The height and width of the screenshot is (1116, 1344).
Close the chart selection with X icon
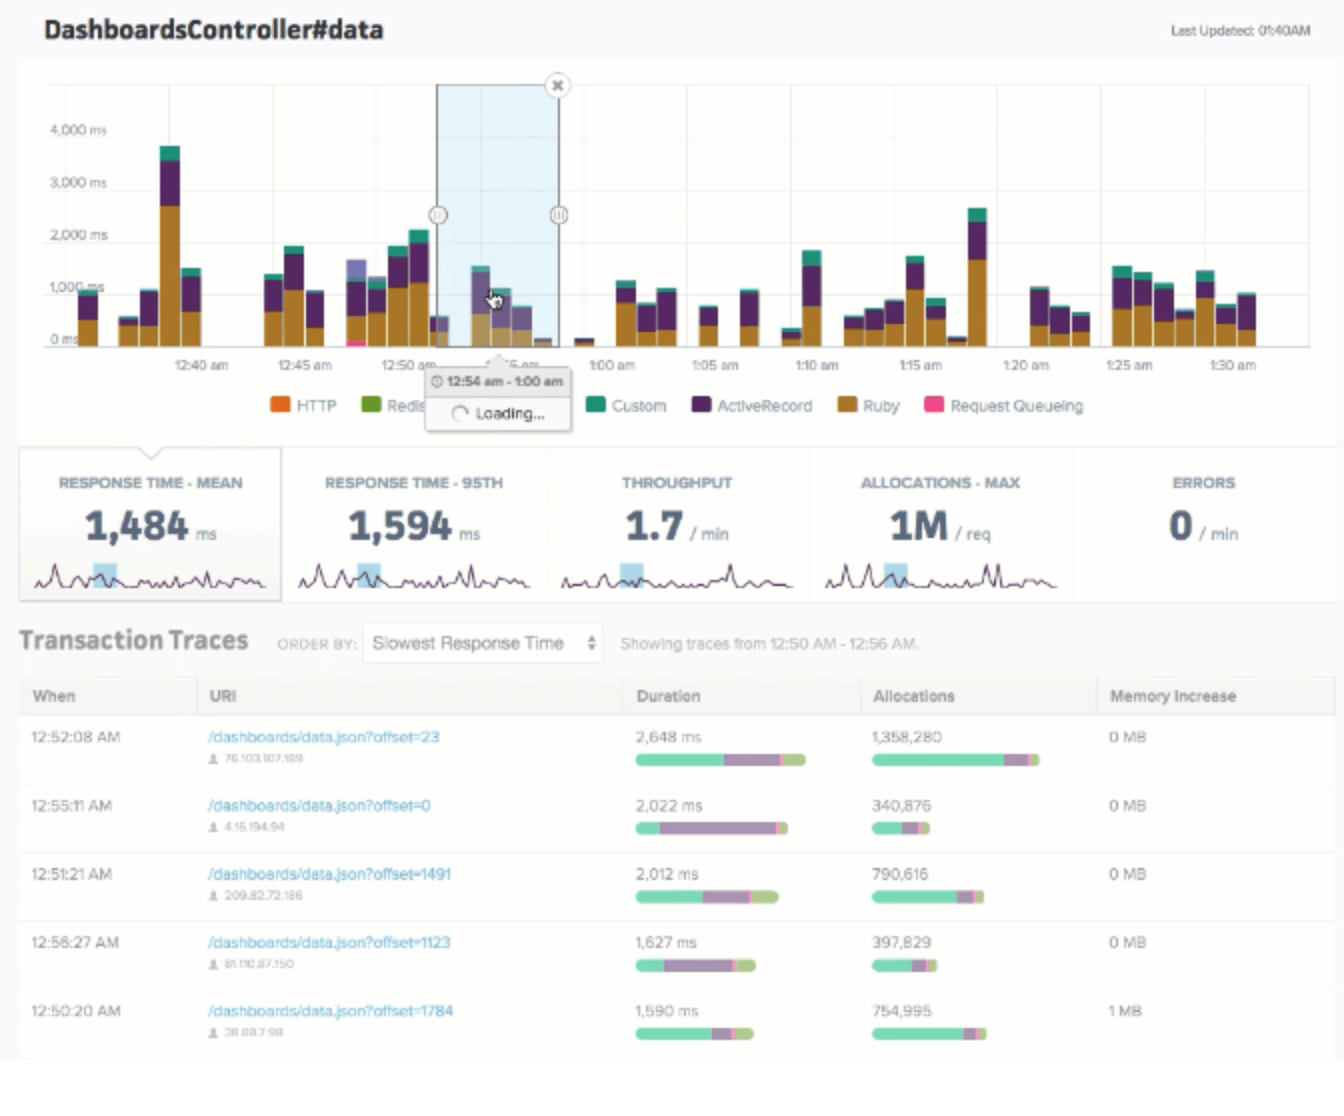558,85
